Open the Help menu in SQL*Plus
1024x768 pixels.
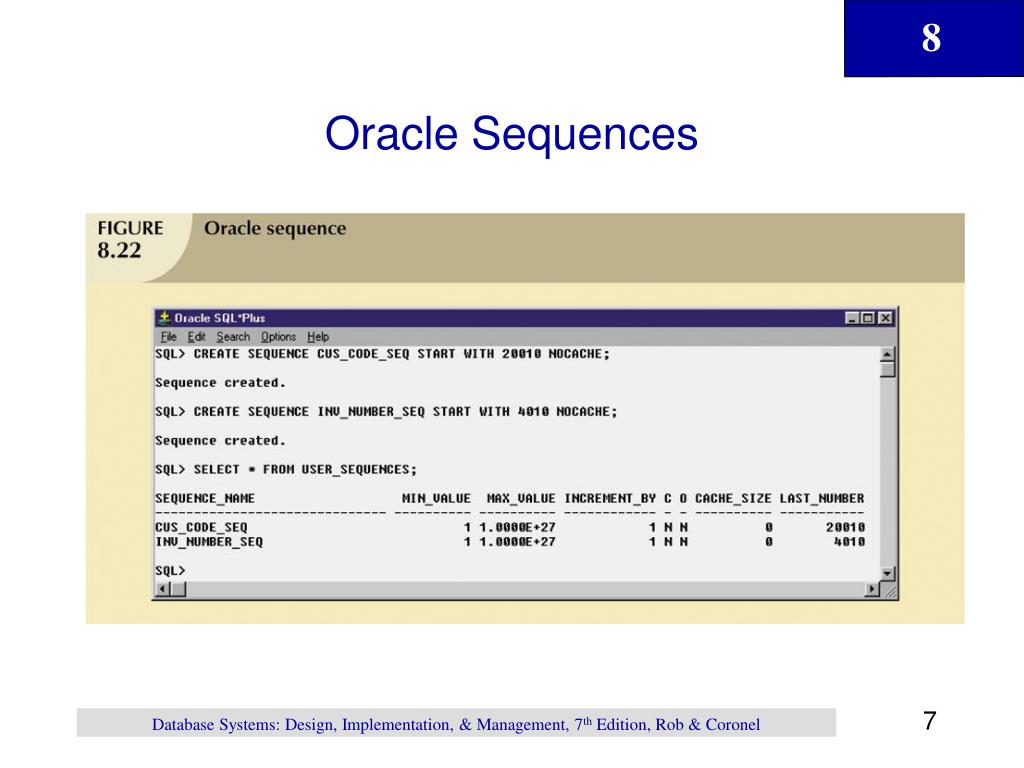(x=318, y=337)
